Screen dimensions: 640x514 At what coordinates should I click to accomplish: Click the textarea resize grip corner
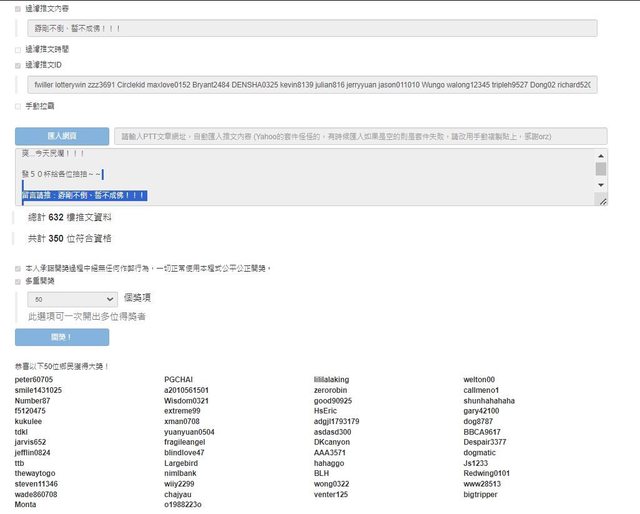tap(601, 201)
